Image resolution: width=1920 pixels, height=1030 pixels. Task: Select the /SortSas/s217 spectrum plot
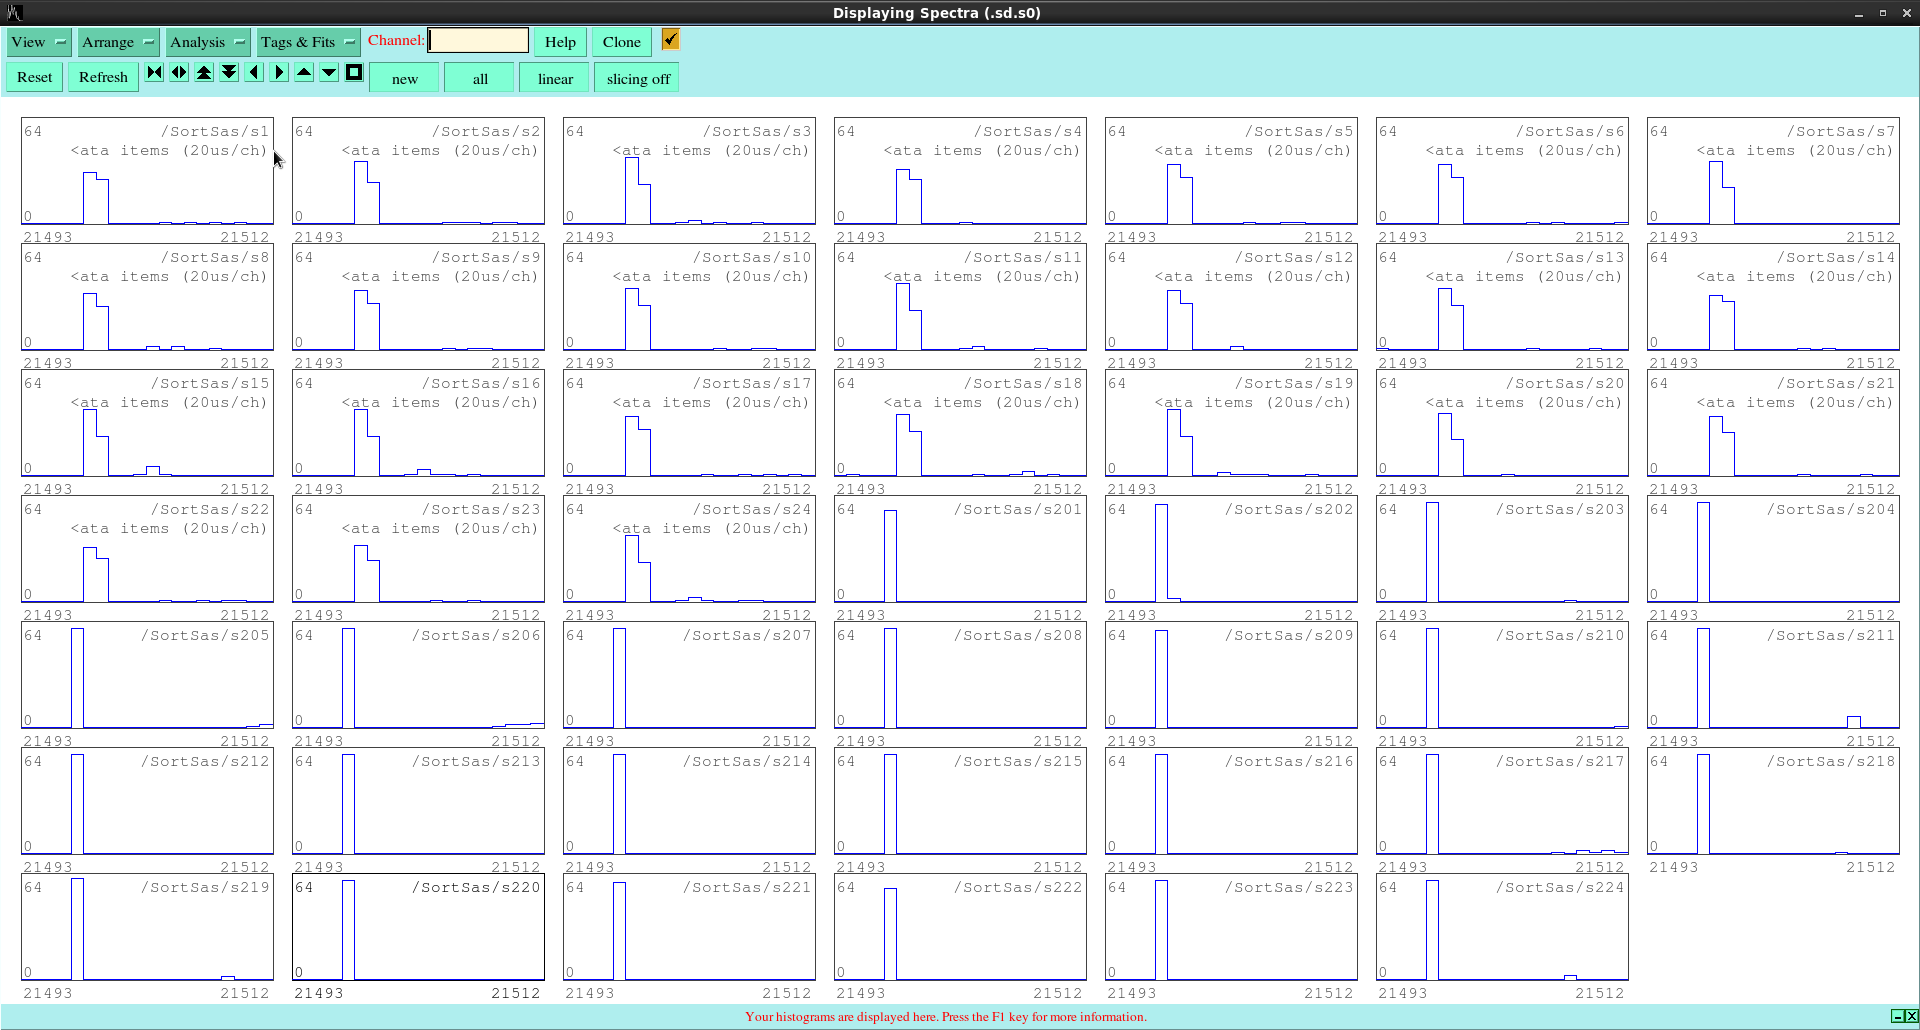pyautogui.click(x=1502, y=801)
